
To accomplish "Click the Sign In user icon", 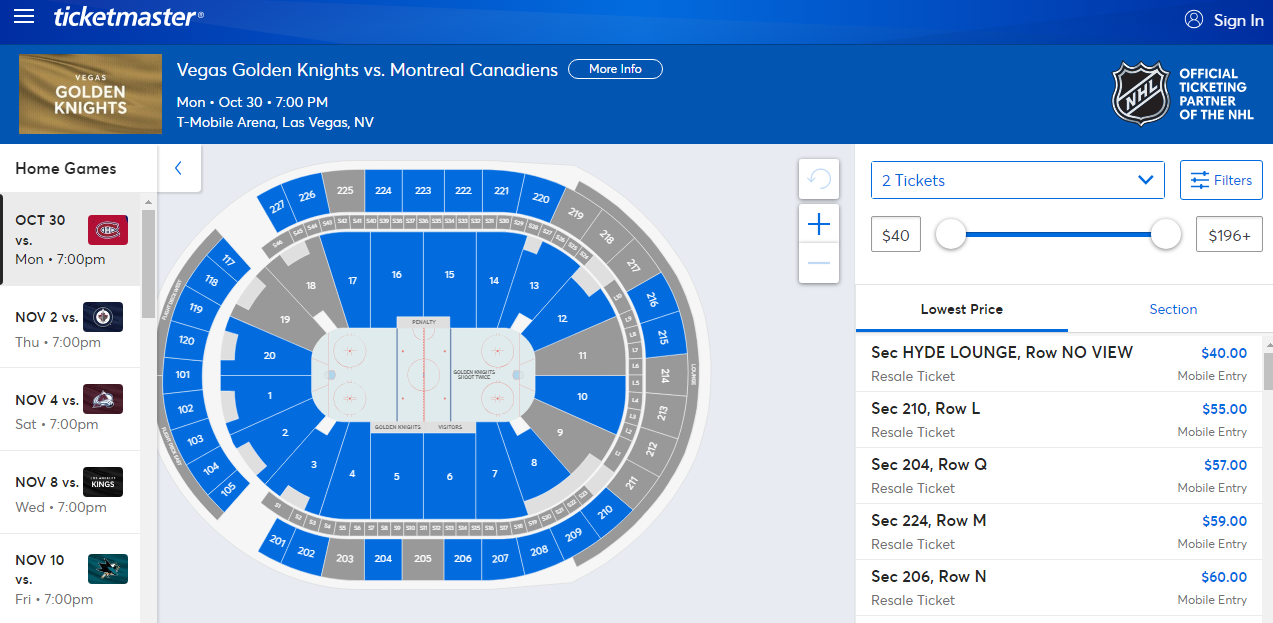I will point(1193,19).
